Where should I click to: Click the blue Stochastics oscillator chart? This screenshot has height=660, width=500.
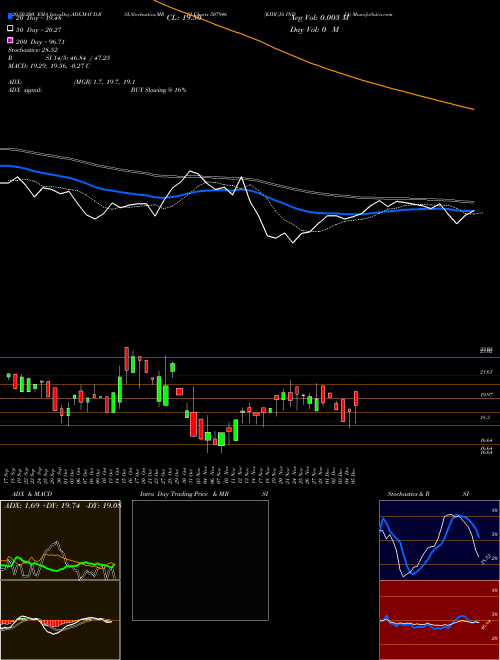[x=439, y=540]
